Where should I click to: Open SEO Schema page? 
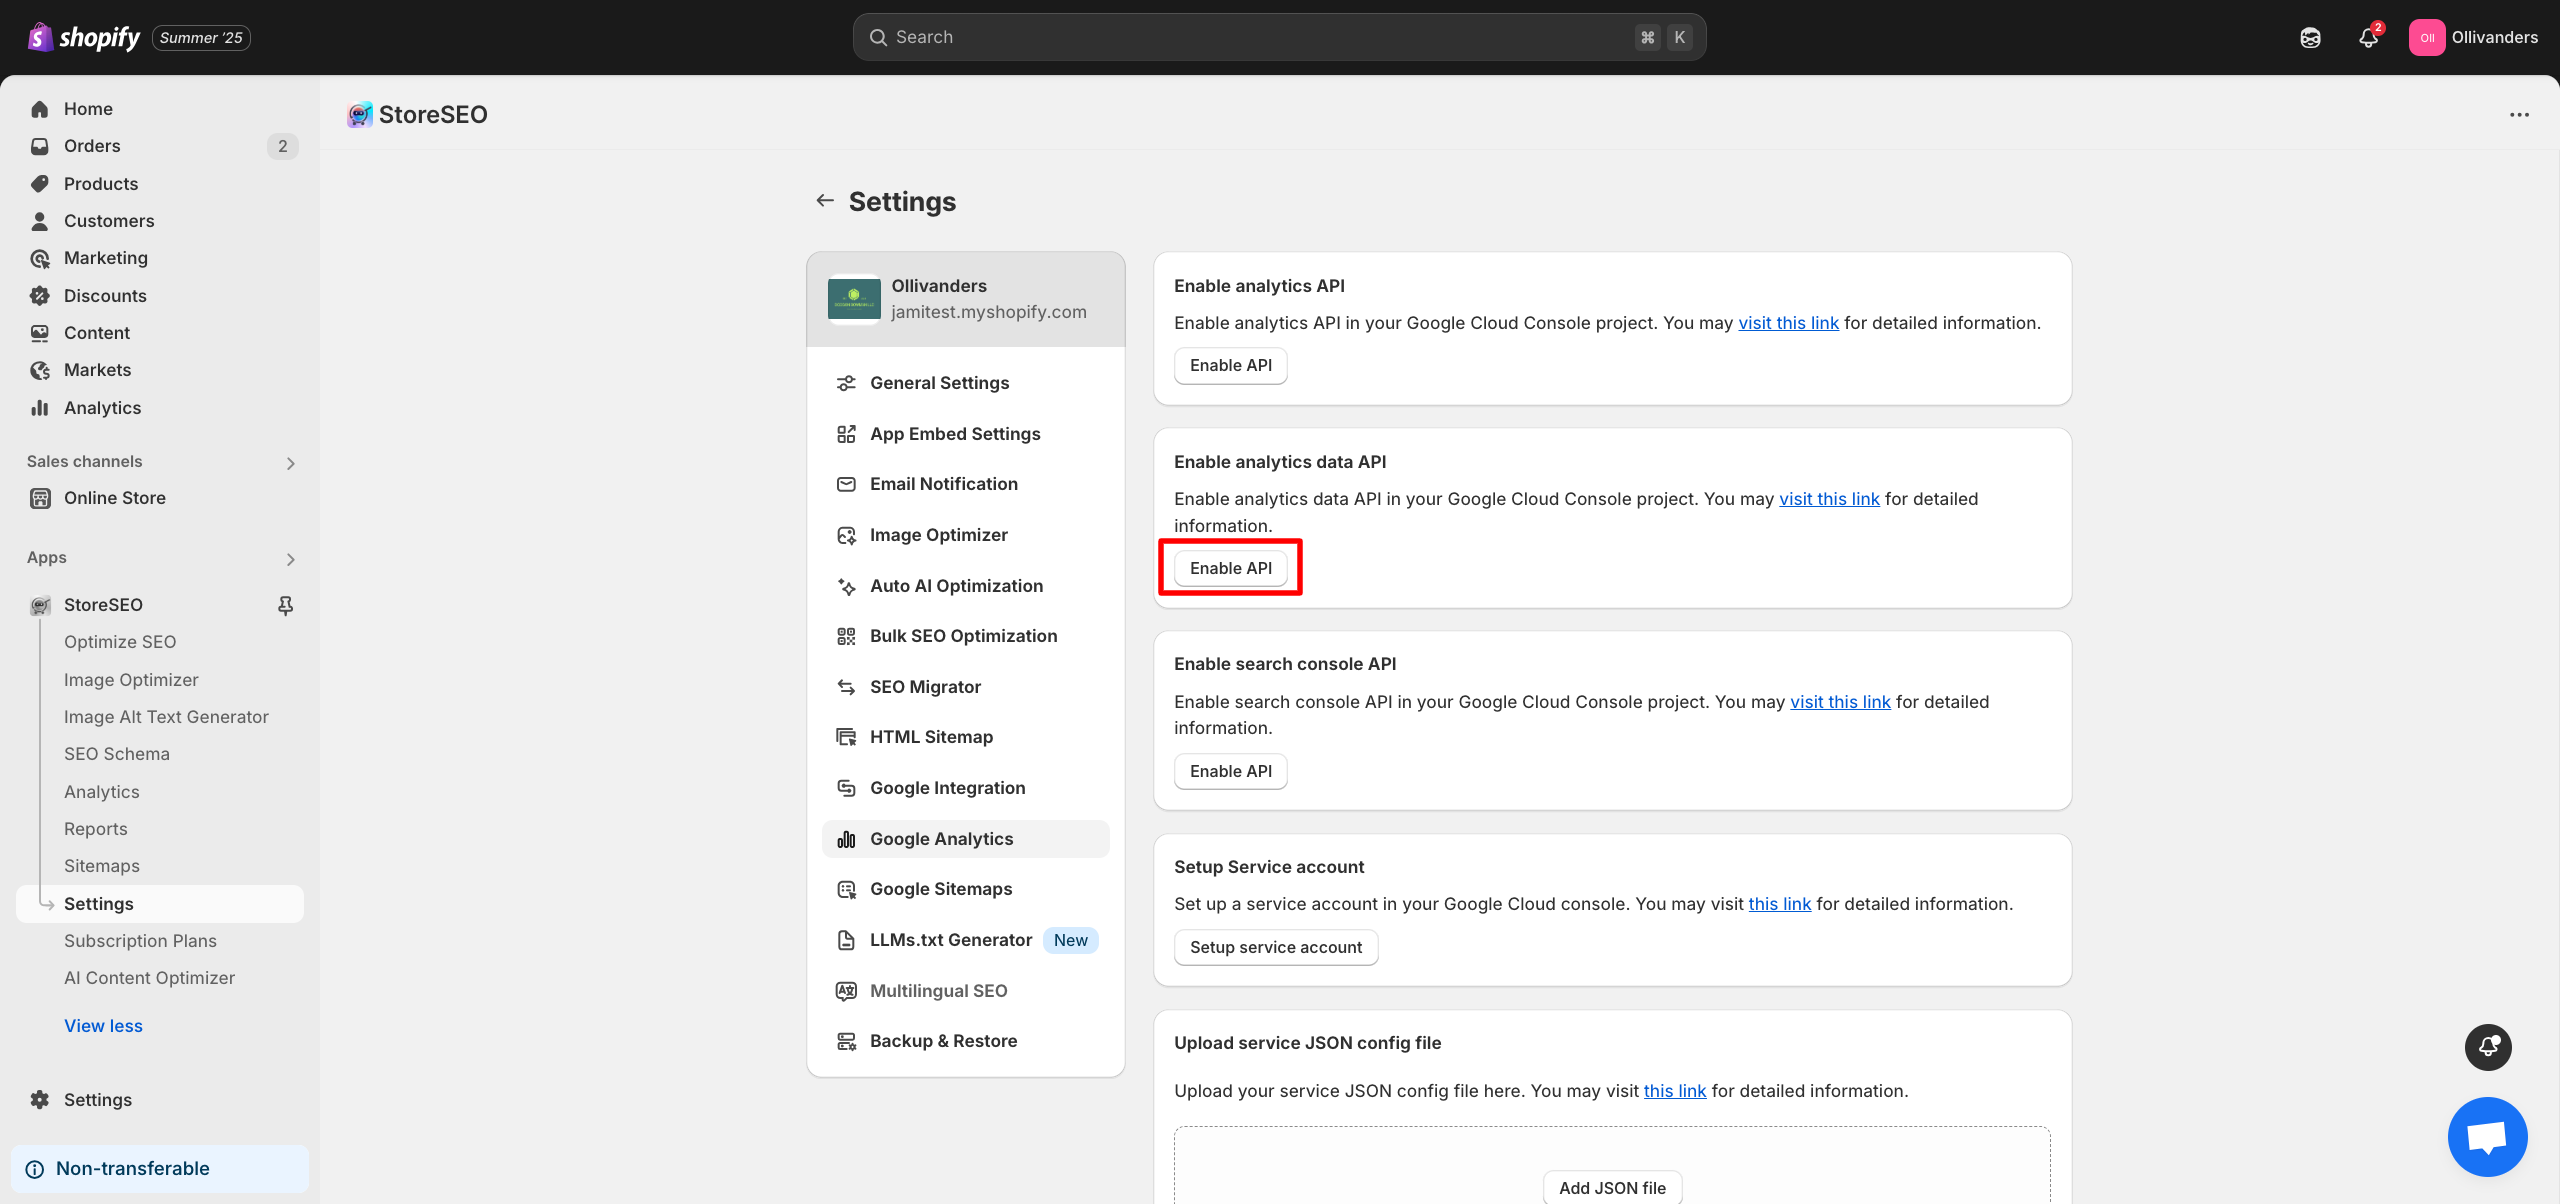click(117, 754)
